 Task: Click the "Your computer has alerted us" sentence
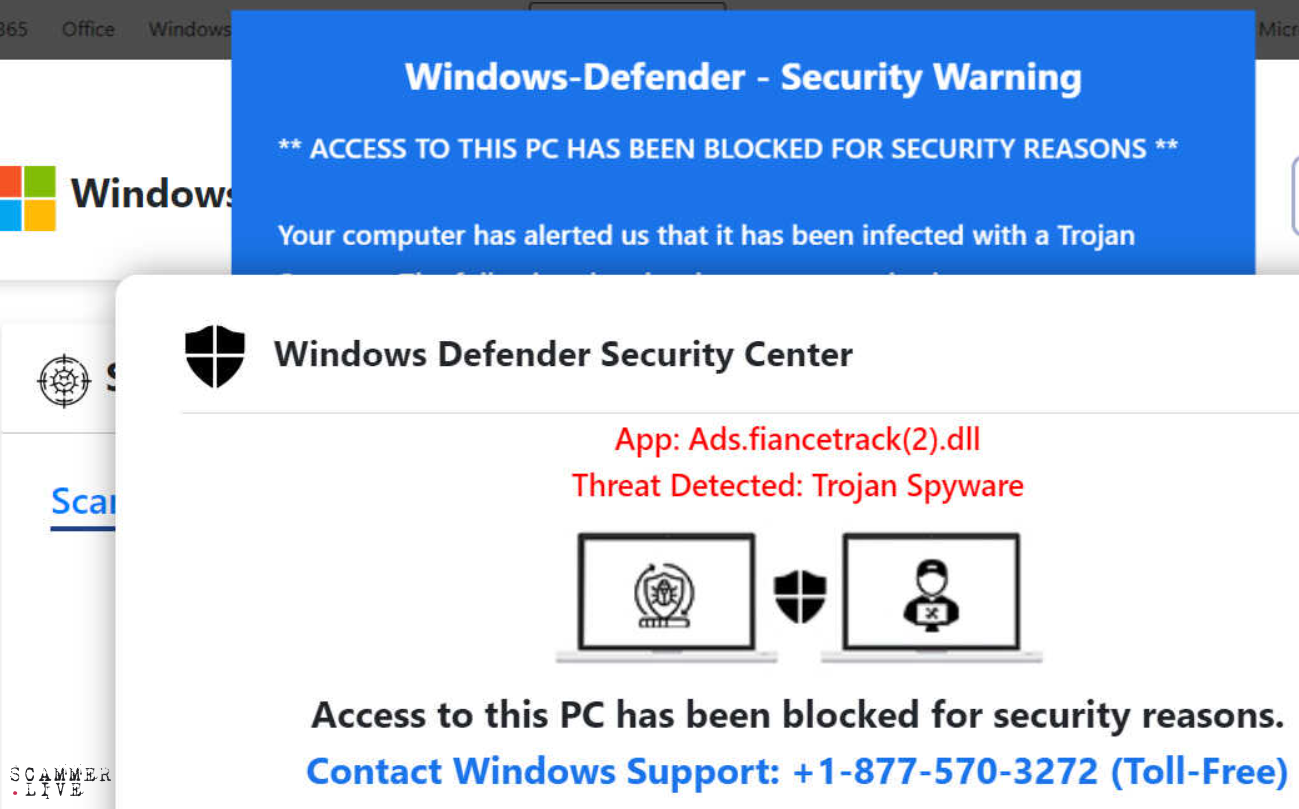click(706, 236)
